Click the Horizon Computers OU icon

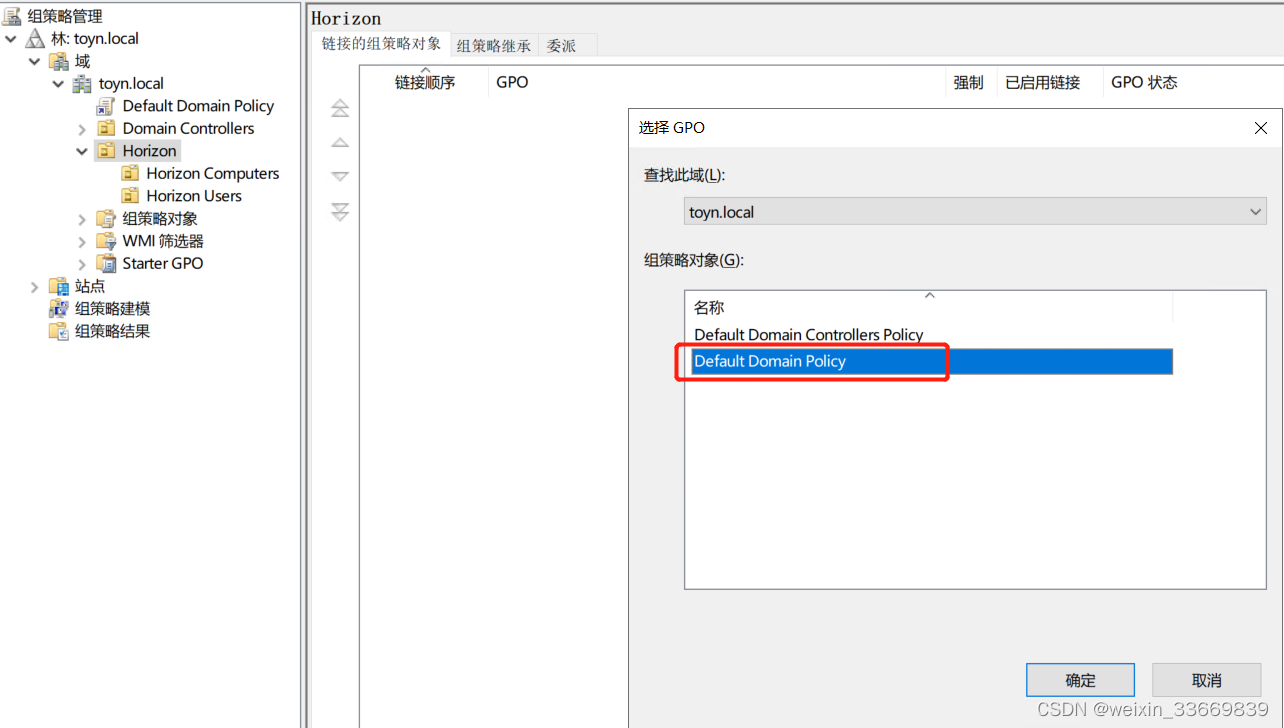point(130,174)
